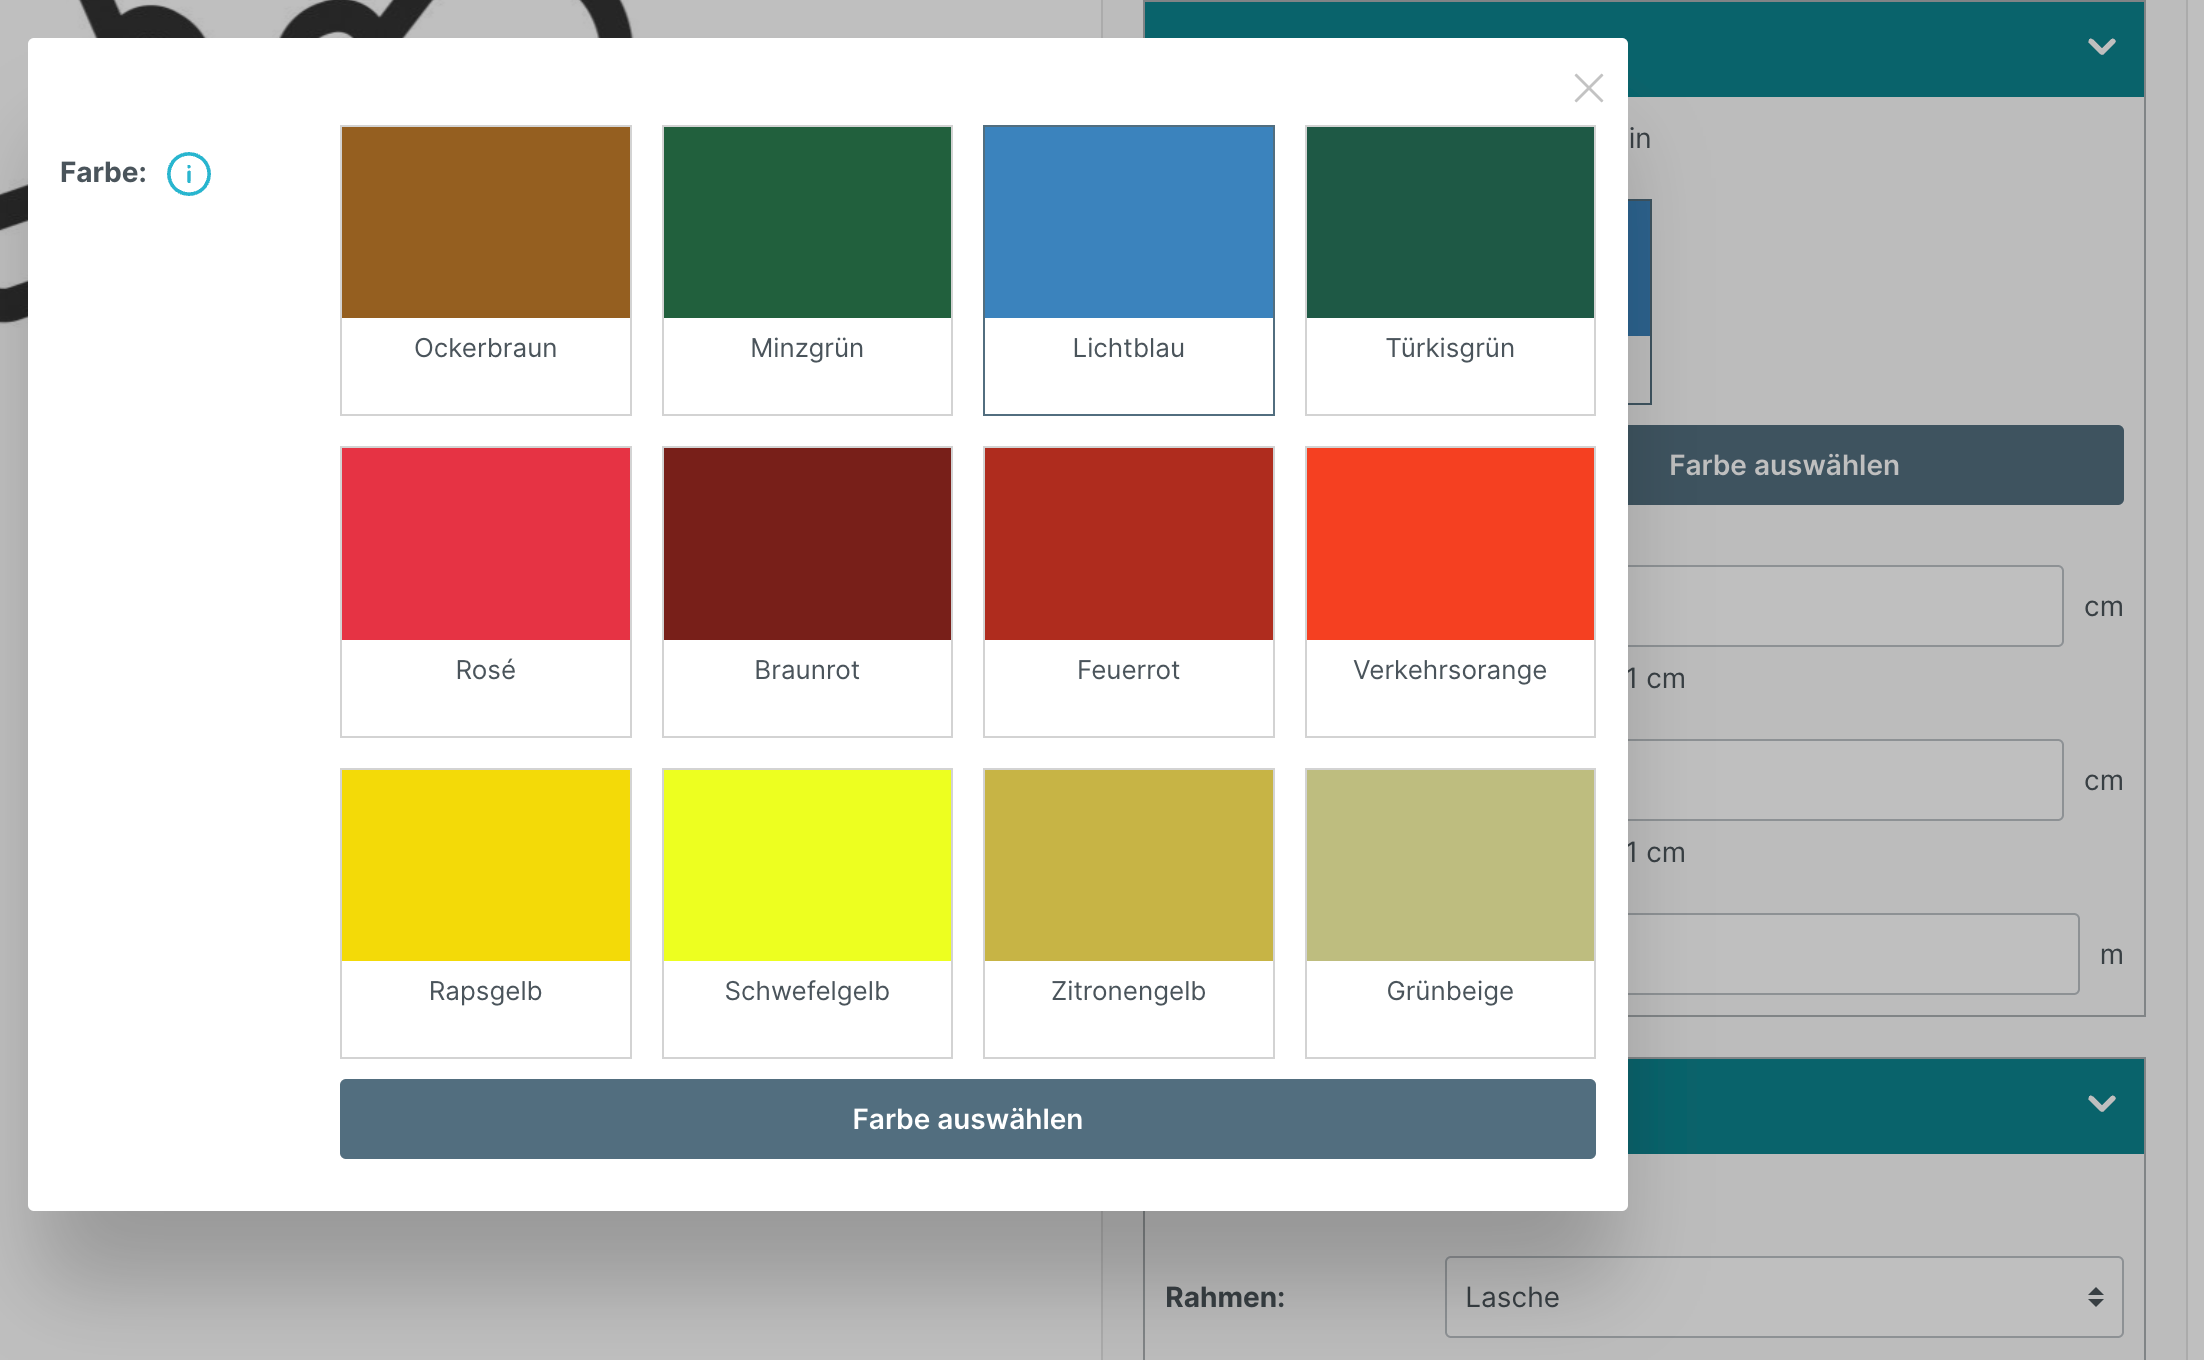Close the color picker dialog

click(x=1588, y=88)
